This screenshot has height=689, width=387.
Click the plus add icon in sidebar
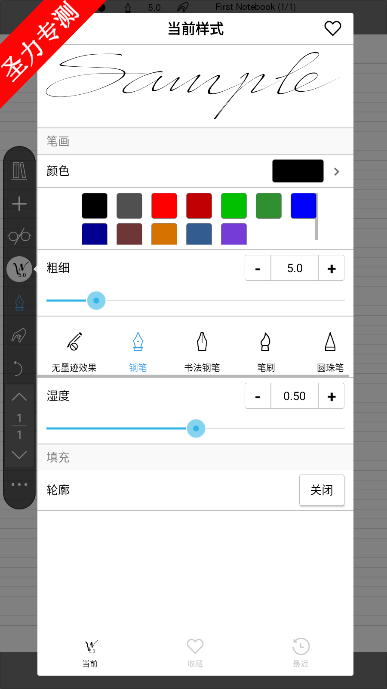pos(19,204)
